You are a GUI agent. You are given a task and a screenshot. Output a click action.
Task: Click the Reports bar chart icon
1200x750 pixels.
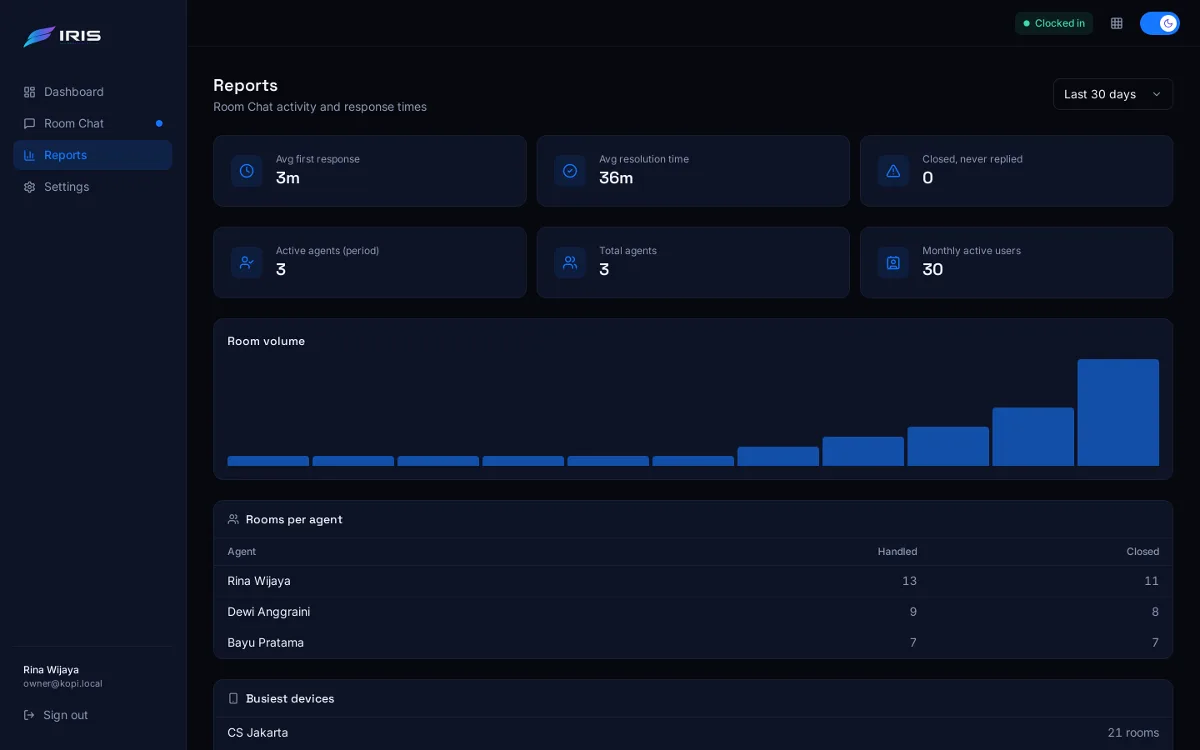(30, 155)
